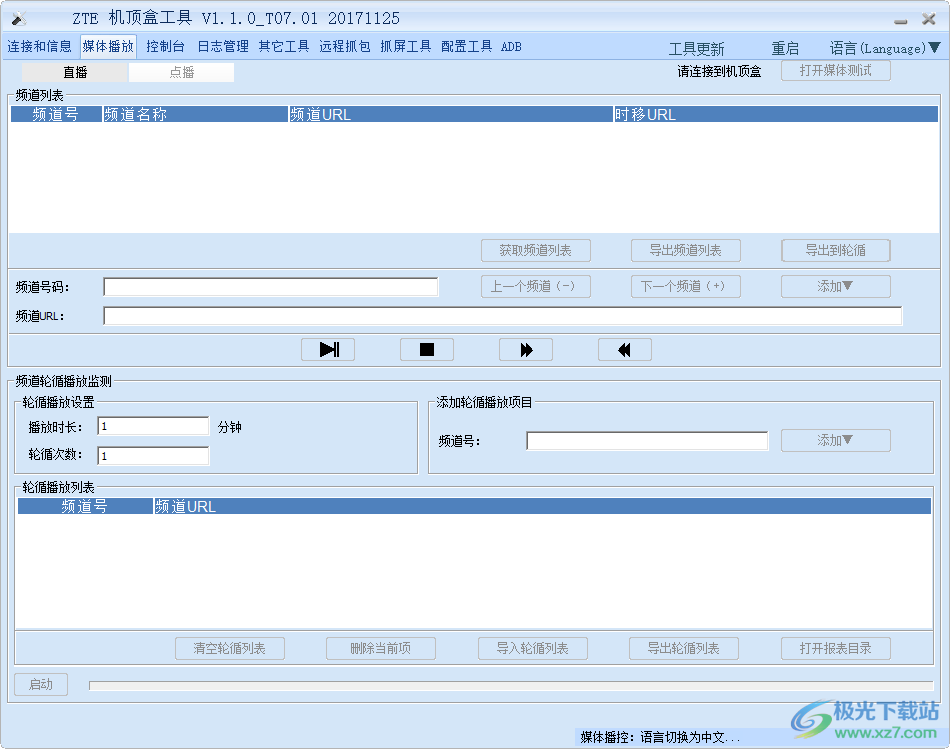Click the rewind button
Image resolution: width=950 pixels, height=749 pixels.
(625, 350)
